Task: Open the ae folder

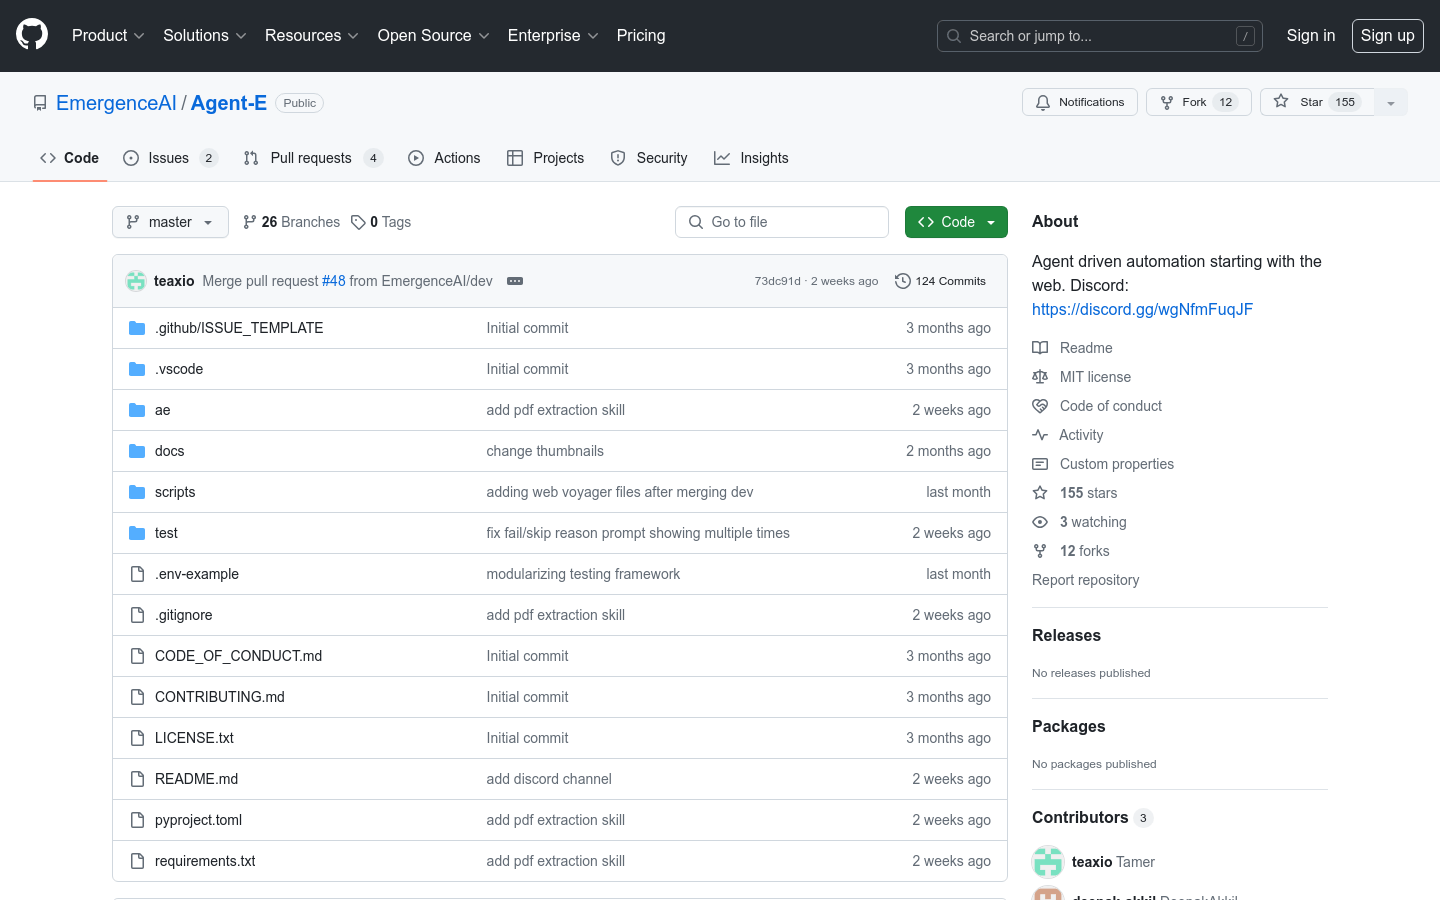Action: click(163, 410)
